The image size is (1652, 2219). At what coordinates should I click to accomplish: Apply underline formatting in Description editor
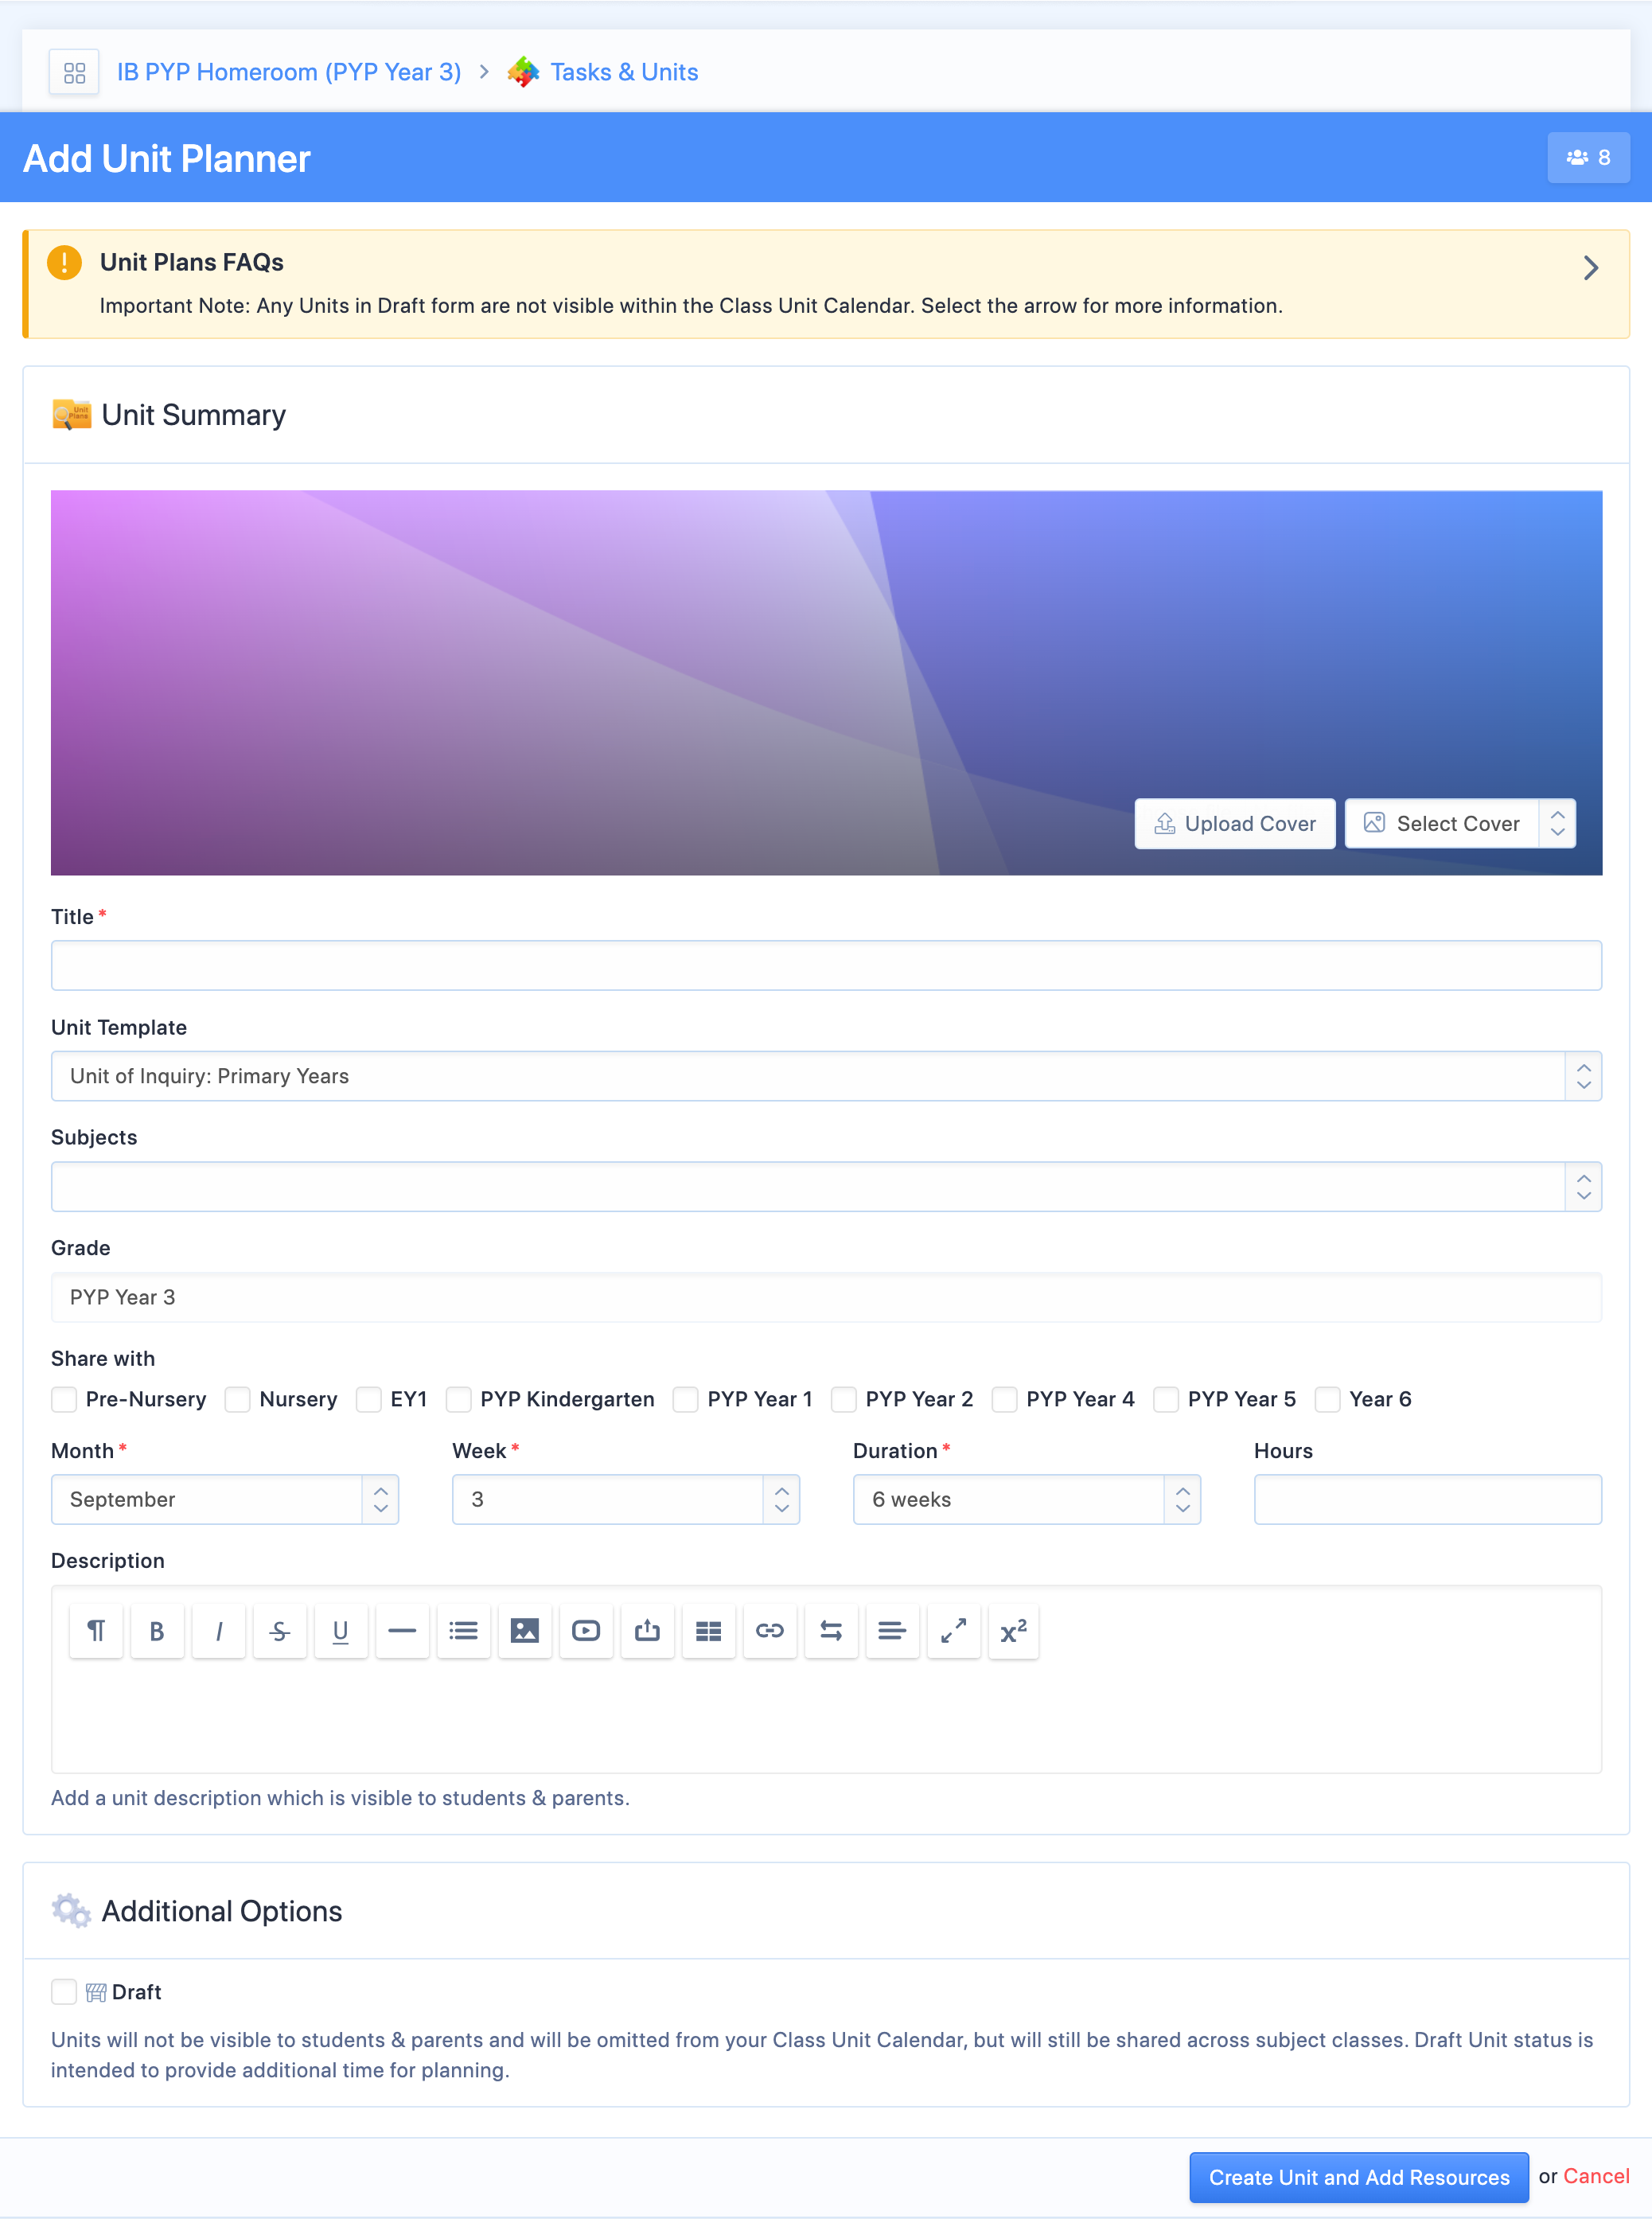341,1631
